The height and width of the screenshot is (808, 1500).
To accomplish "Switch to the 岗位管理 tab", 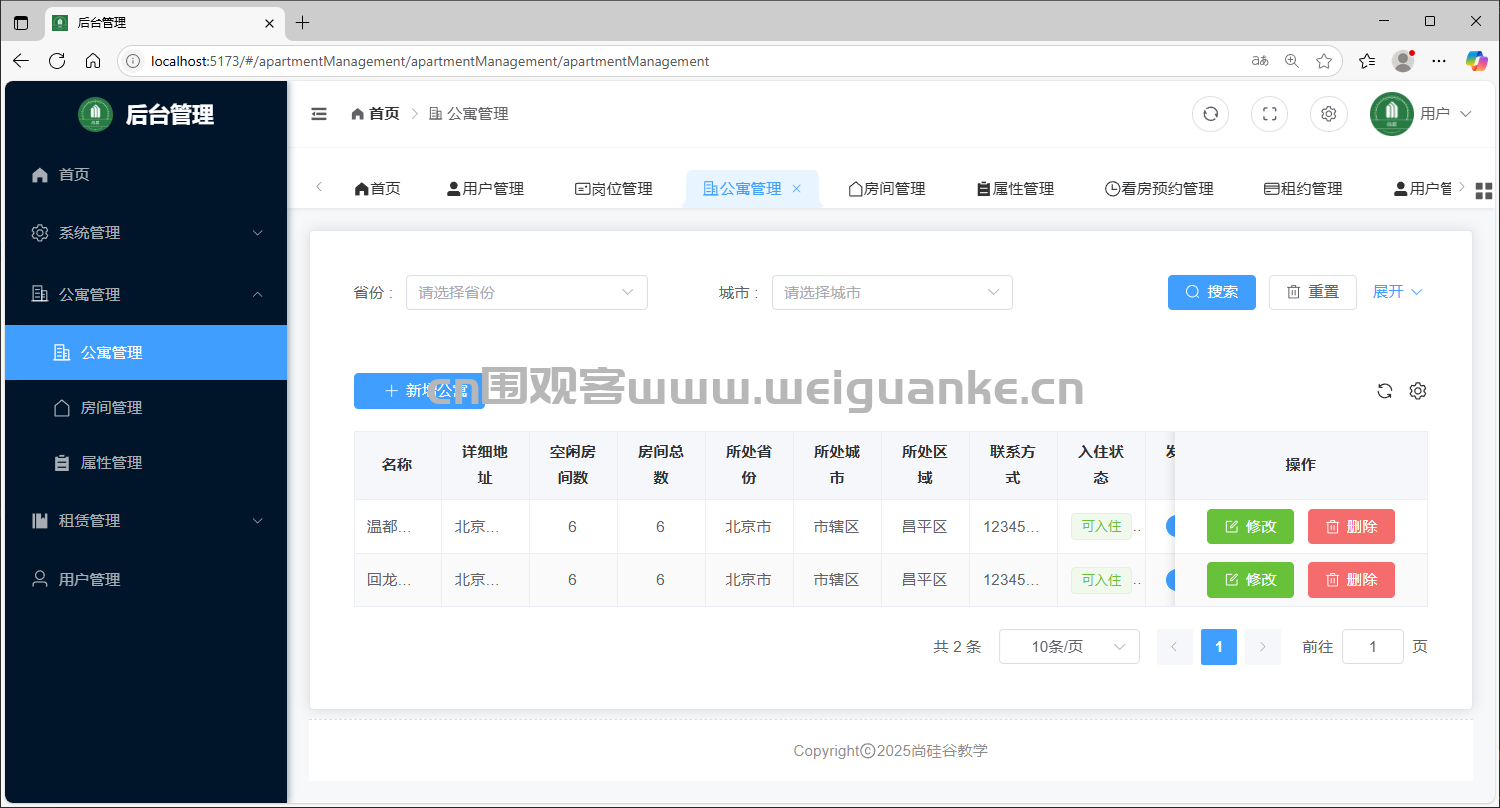I will (613, 189).
